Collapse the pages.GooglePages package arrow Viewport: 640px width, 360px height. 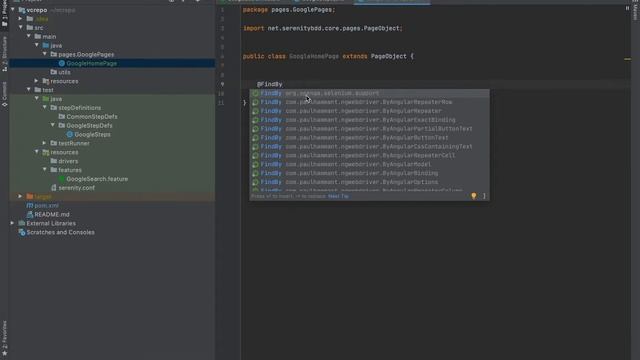click(44, 54)
